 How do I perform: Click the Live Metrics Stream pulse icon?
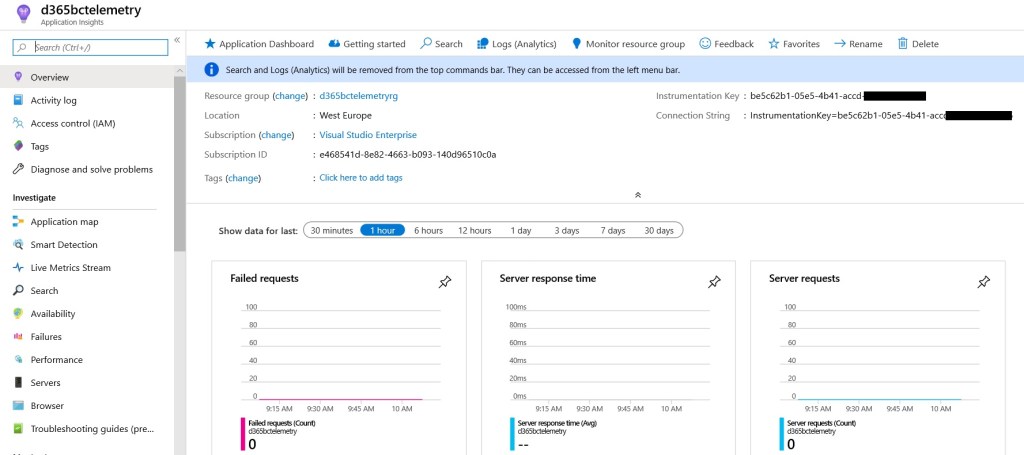coord(18,268)
